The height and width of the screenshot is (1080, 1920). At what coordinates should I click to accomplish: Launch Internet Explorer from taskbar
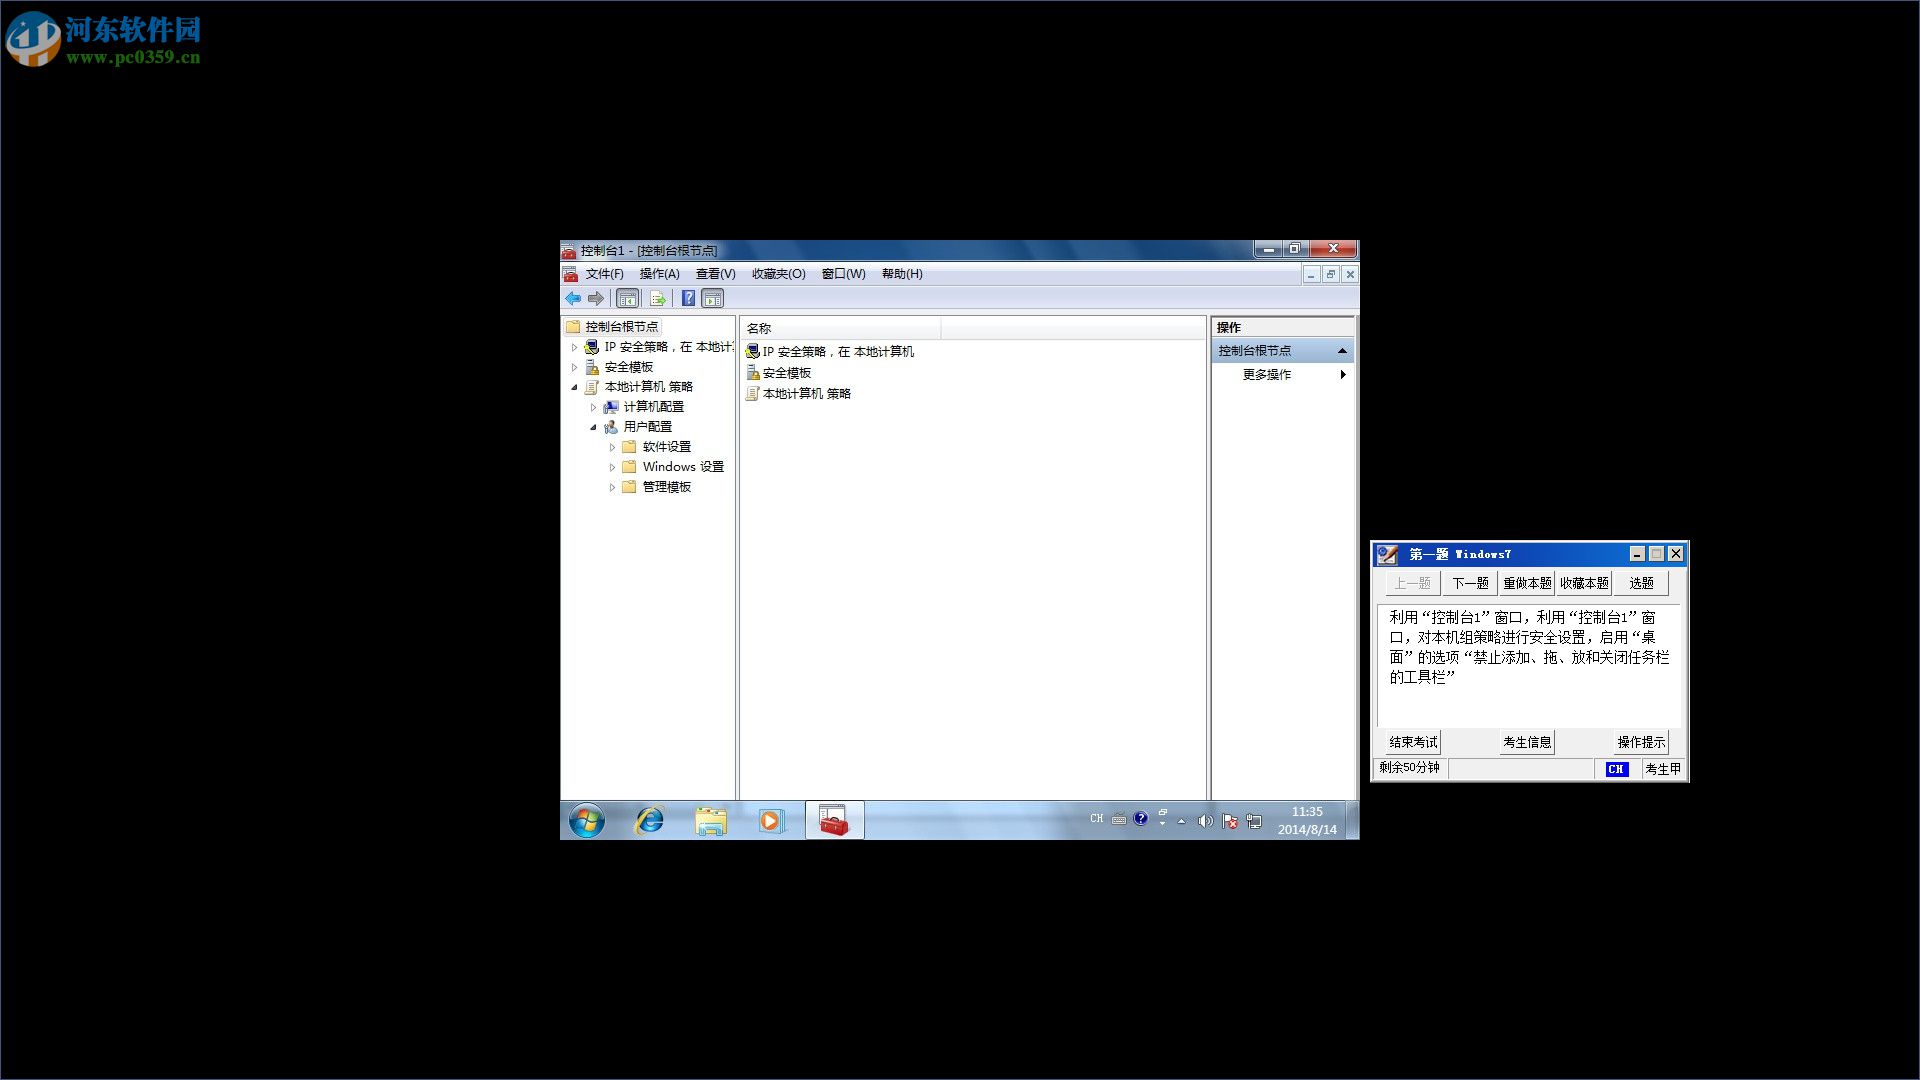click(x=650, y=821)
